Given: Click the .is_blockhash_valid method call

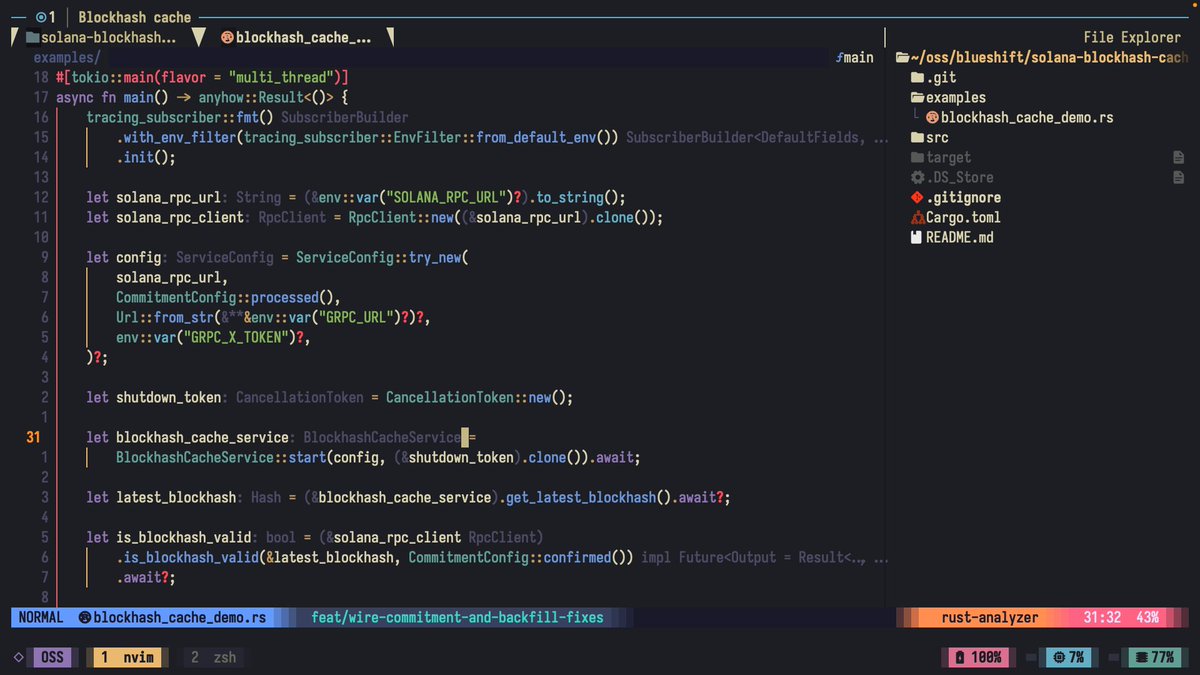Looking at the screenshot, I should (187, 557).
